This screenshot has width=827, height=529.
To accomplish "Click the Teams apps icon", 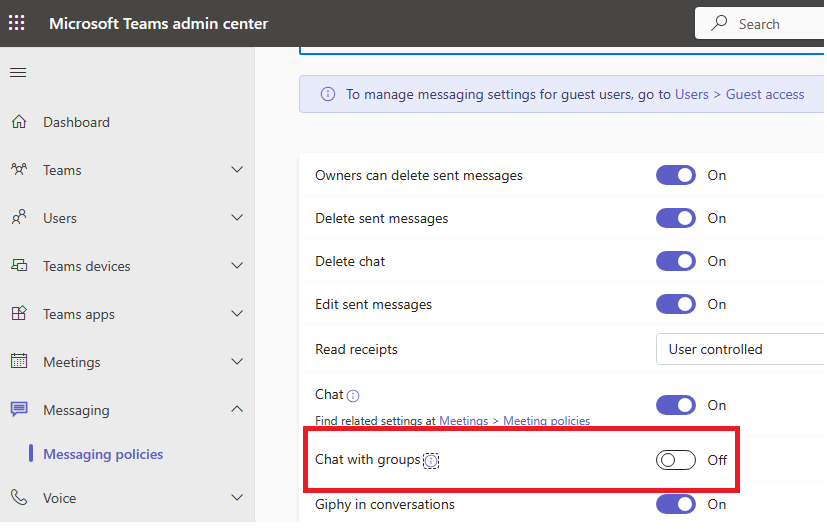I will point(19,313).
